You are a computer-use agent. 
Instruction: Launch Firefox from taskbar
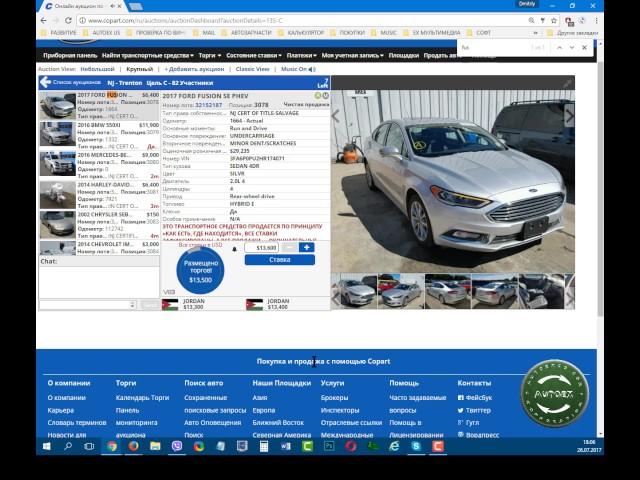coord(133,447)
